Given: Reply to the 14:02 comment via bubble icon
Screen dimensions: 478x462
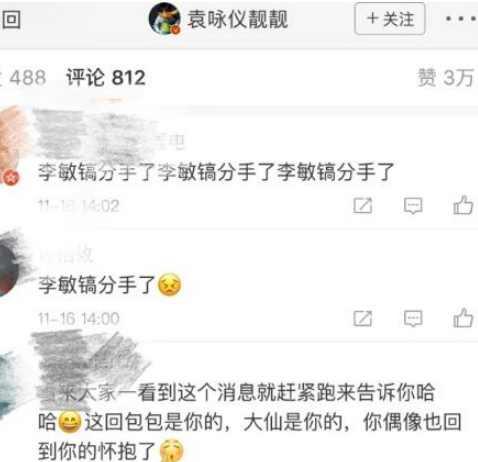Looking at the screenshot, I should tap(413, 205).
